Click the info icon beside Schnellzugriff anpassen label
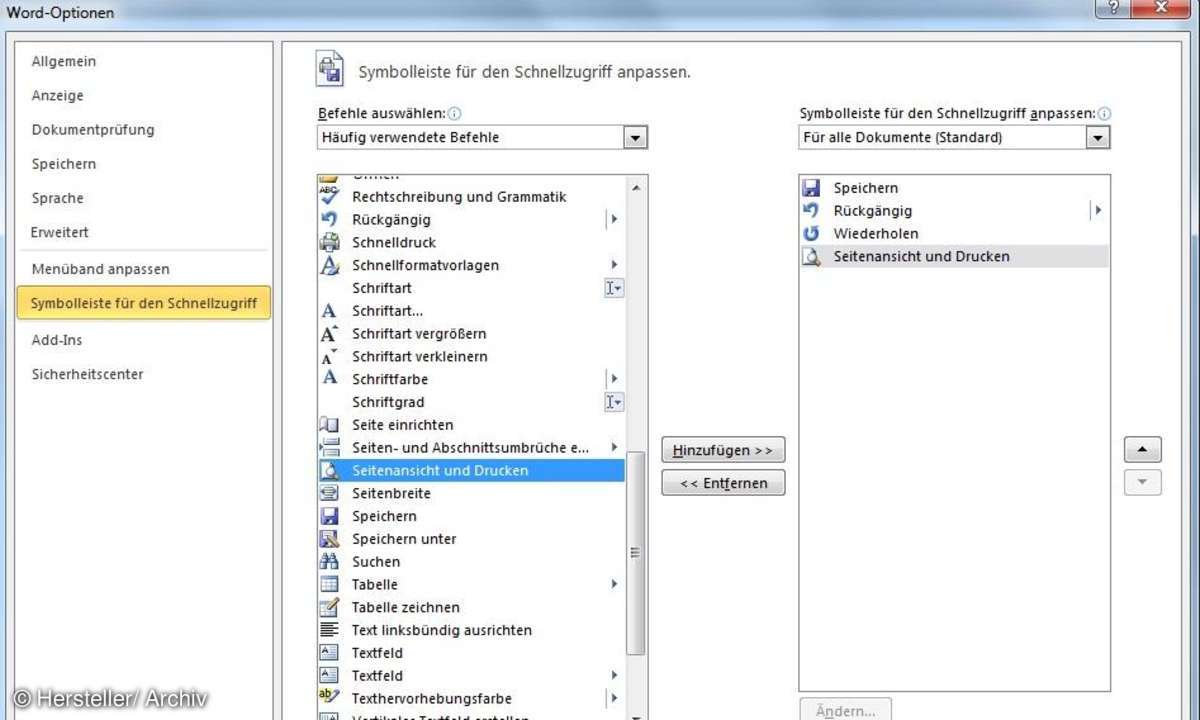Image resolution: width=1200 pixels, height=720 pixels. [1105, 114]
